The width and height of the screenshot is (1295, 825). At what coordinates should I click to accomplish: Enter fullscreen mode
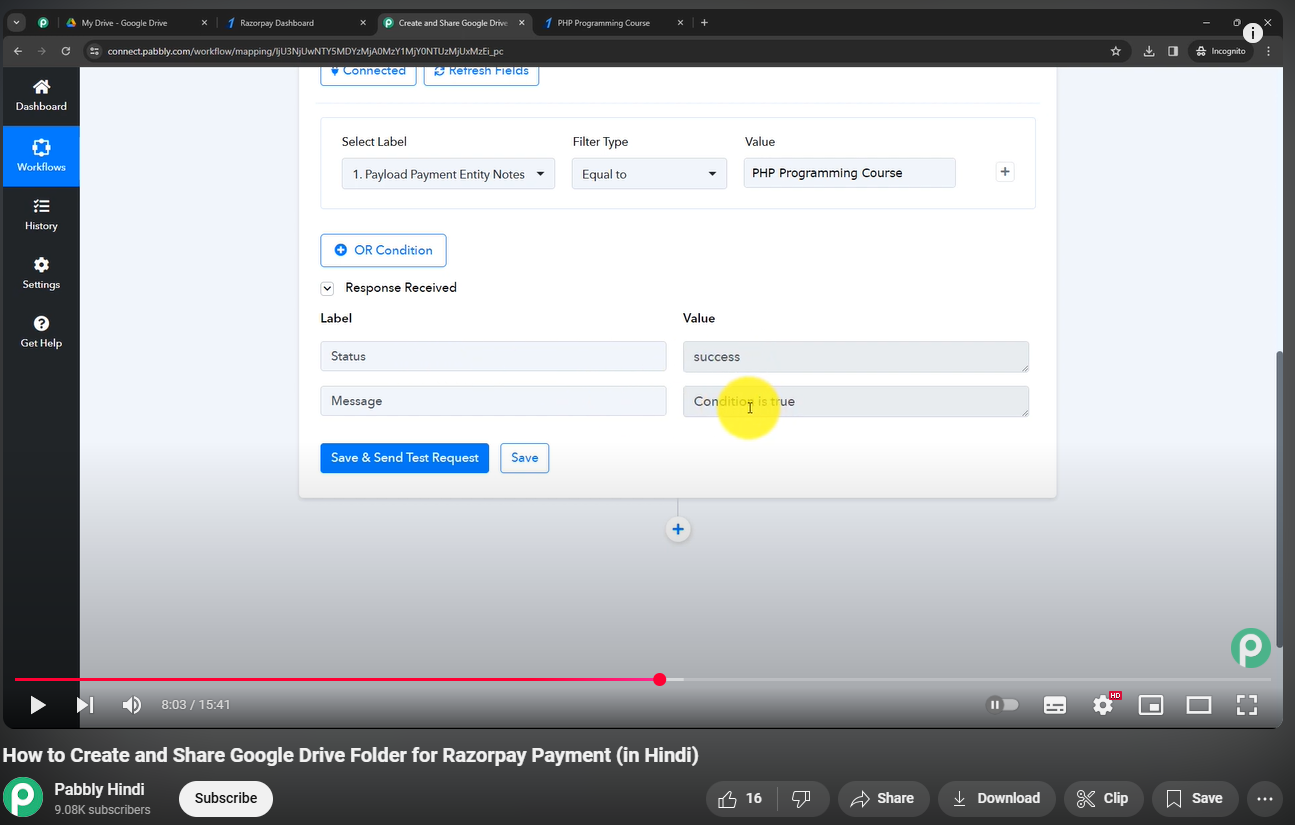click(1247, 705)
